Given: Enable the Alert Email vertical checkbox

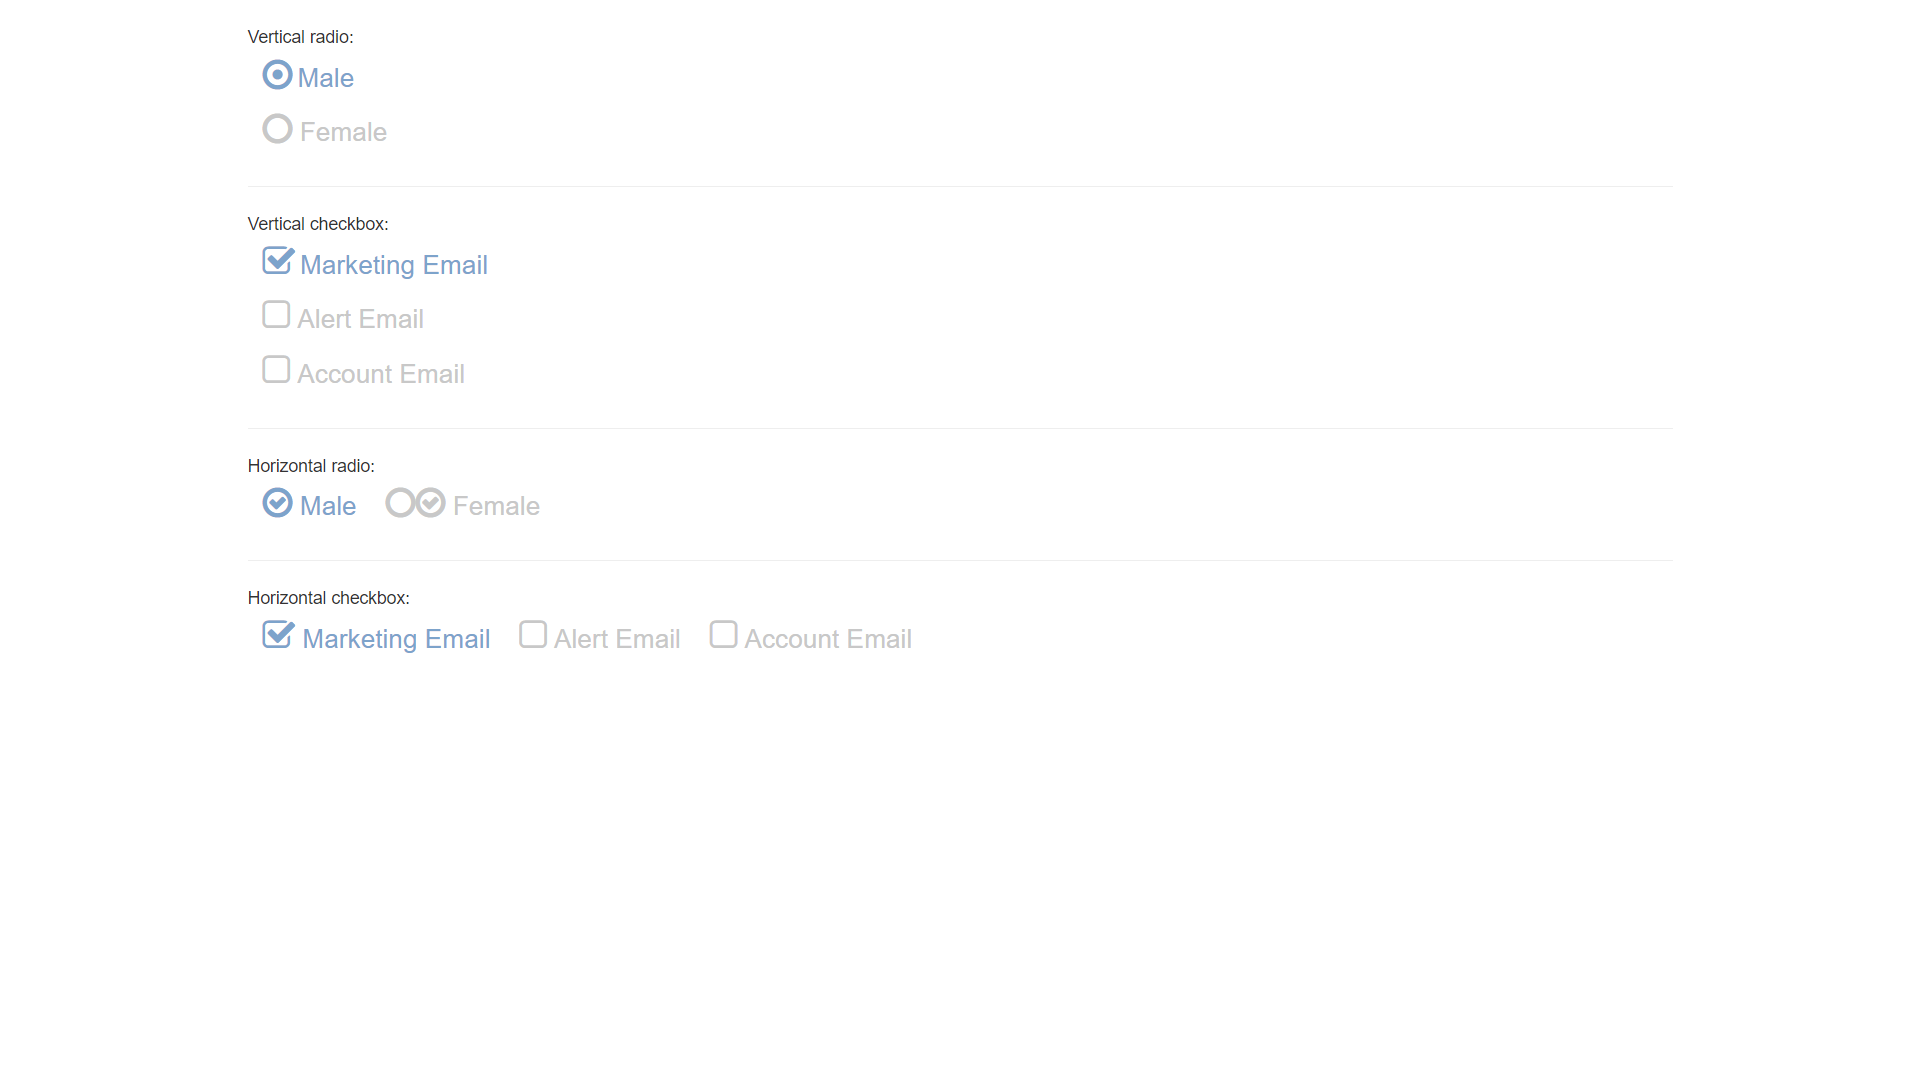Looking at the screenshot, I should point(277,316).
